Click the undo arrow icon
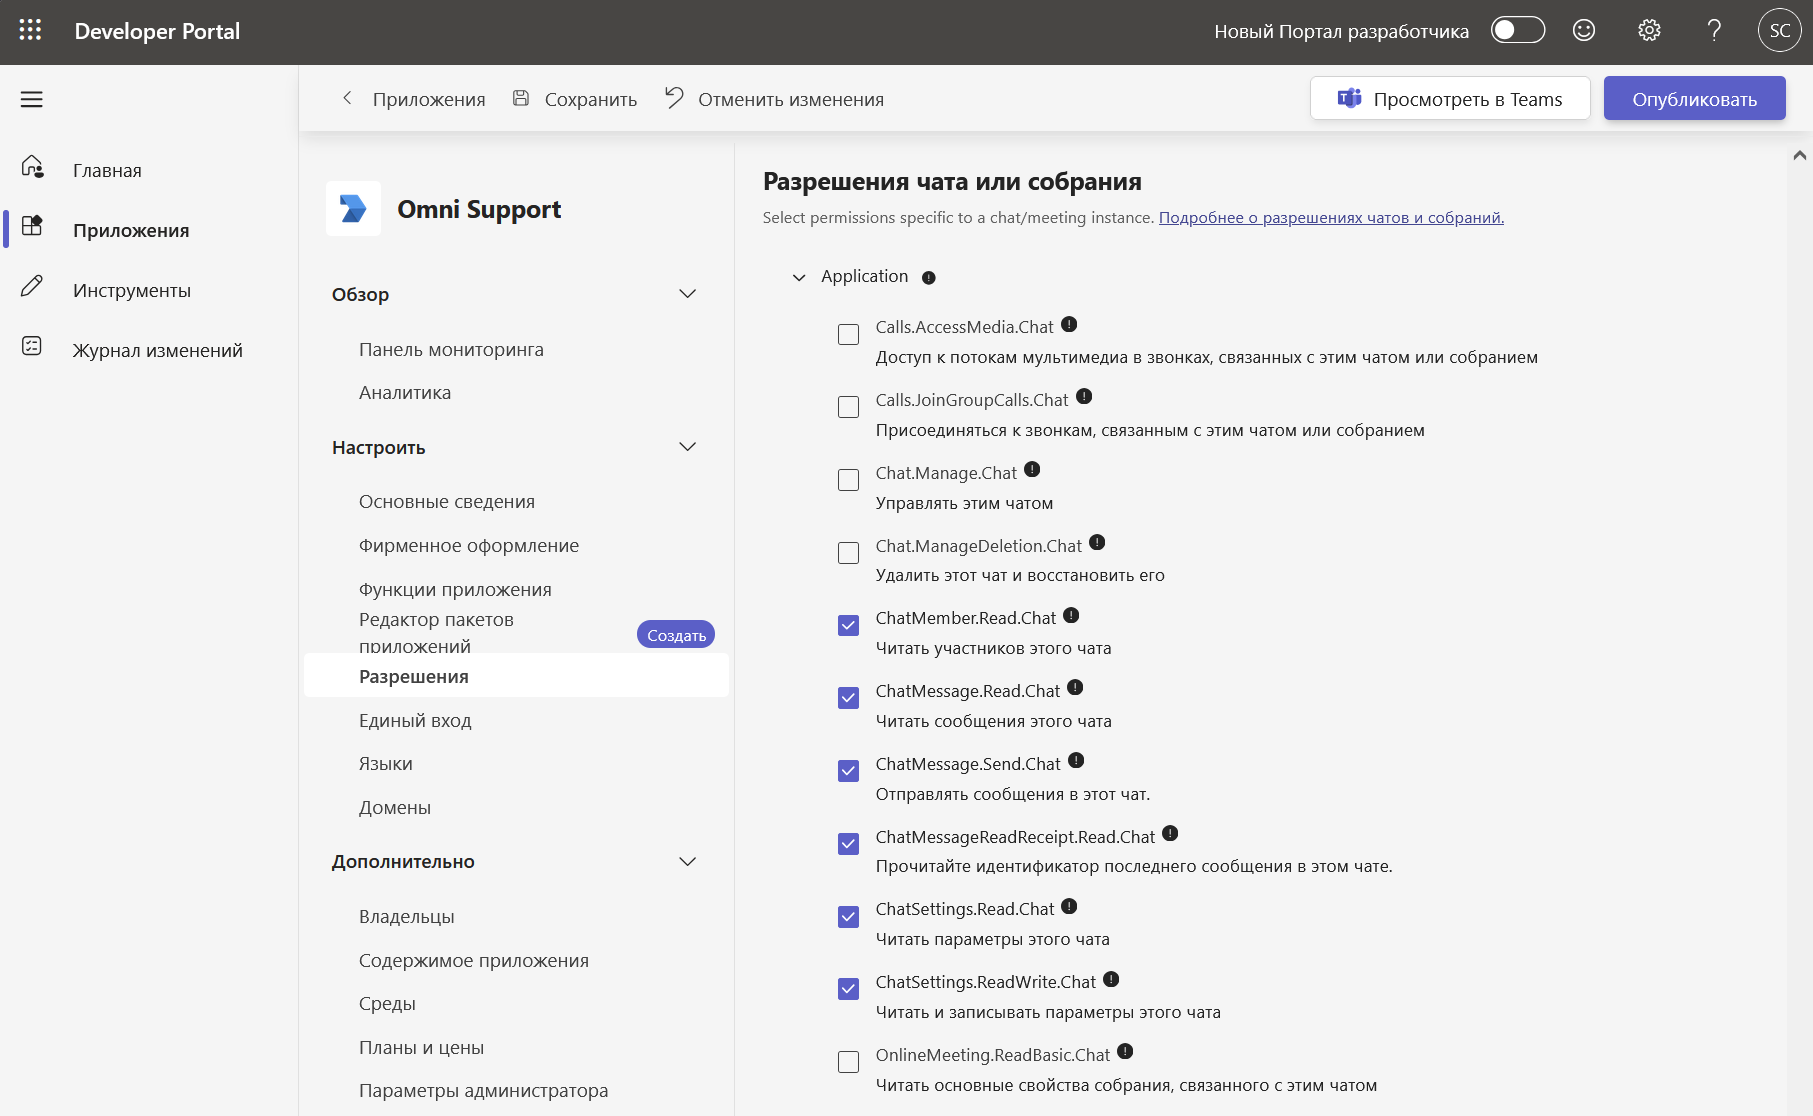Viewport: 1813px width, 1116px height. tap(675, 97)
